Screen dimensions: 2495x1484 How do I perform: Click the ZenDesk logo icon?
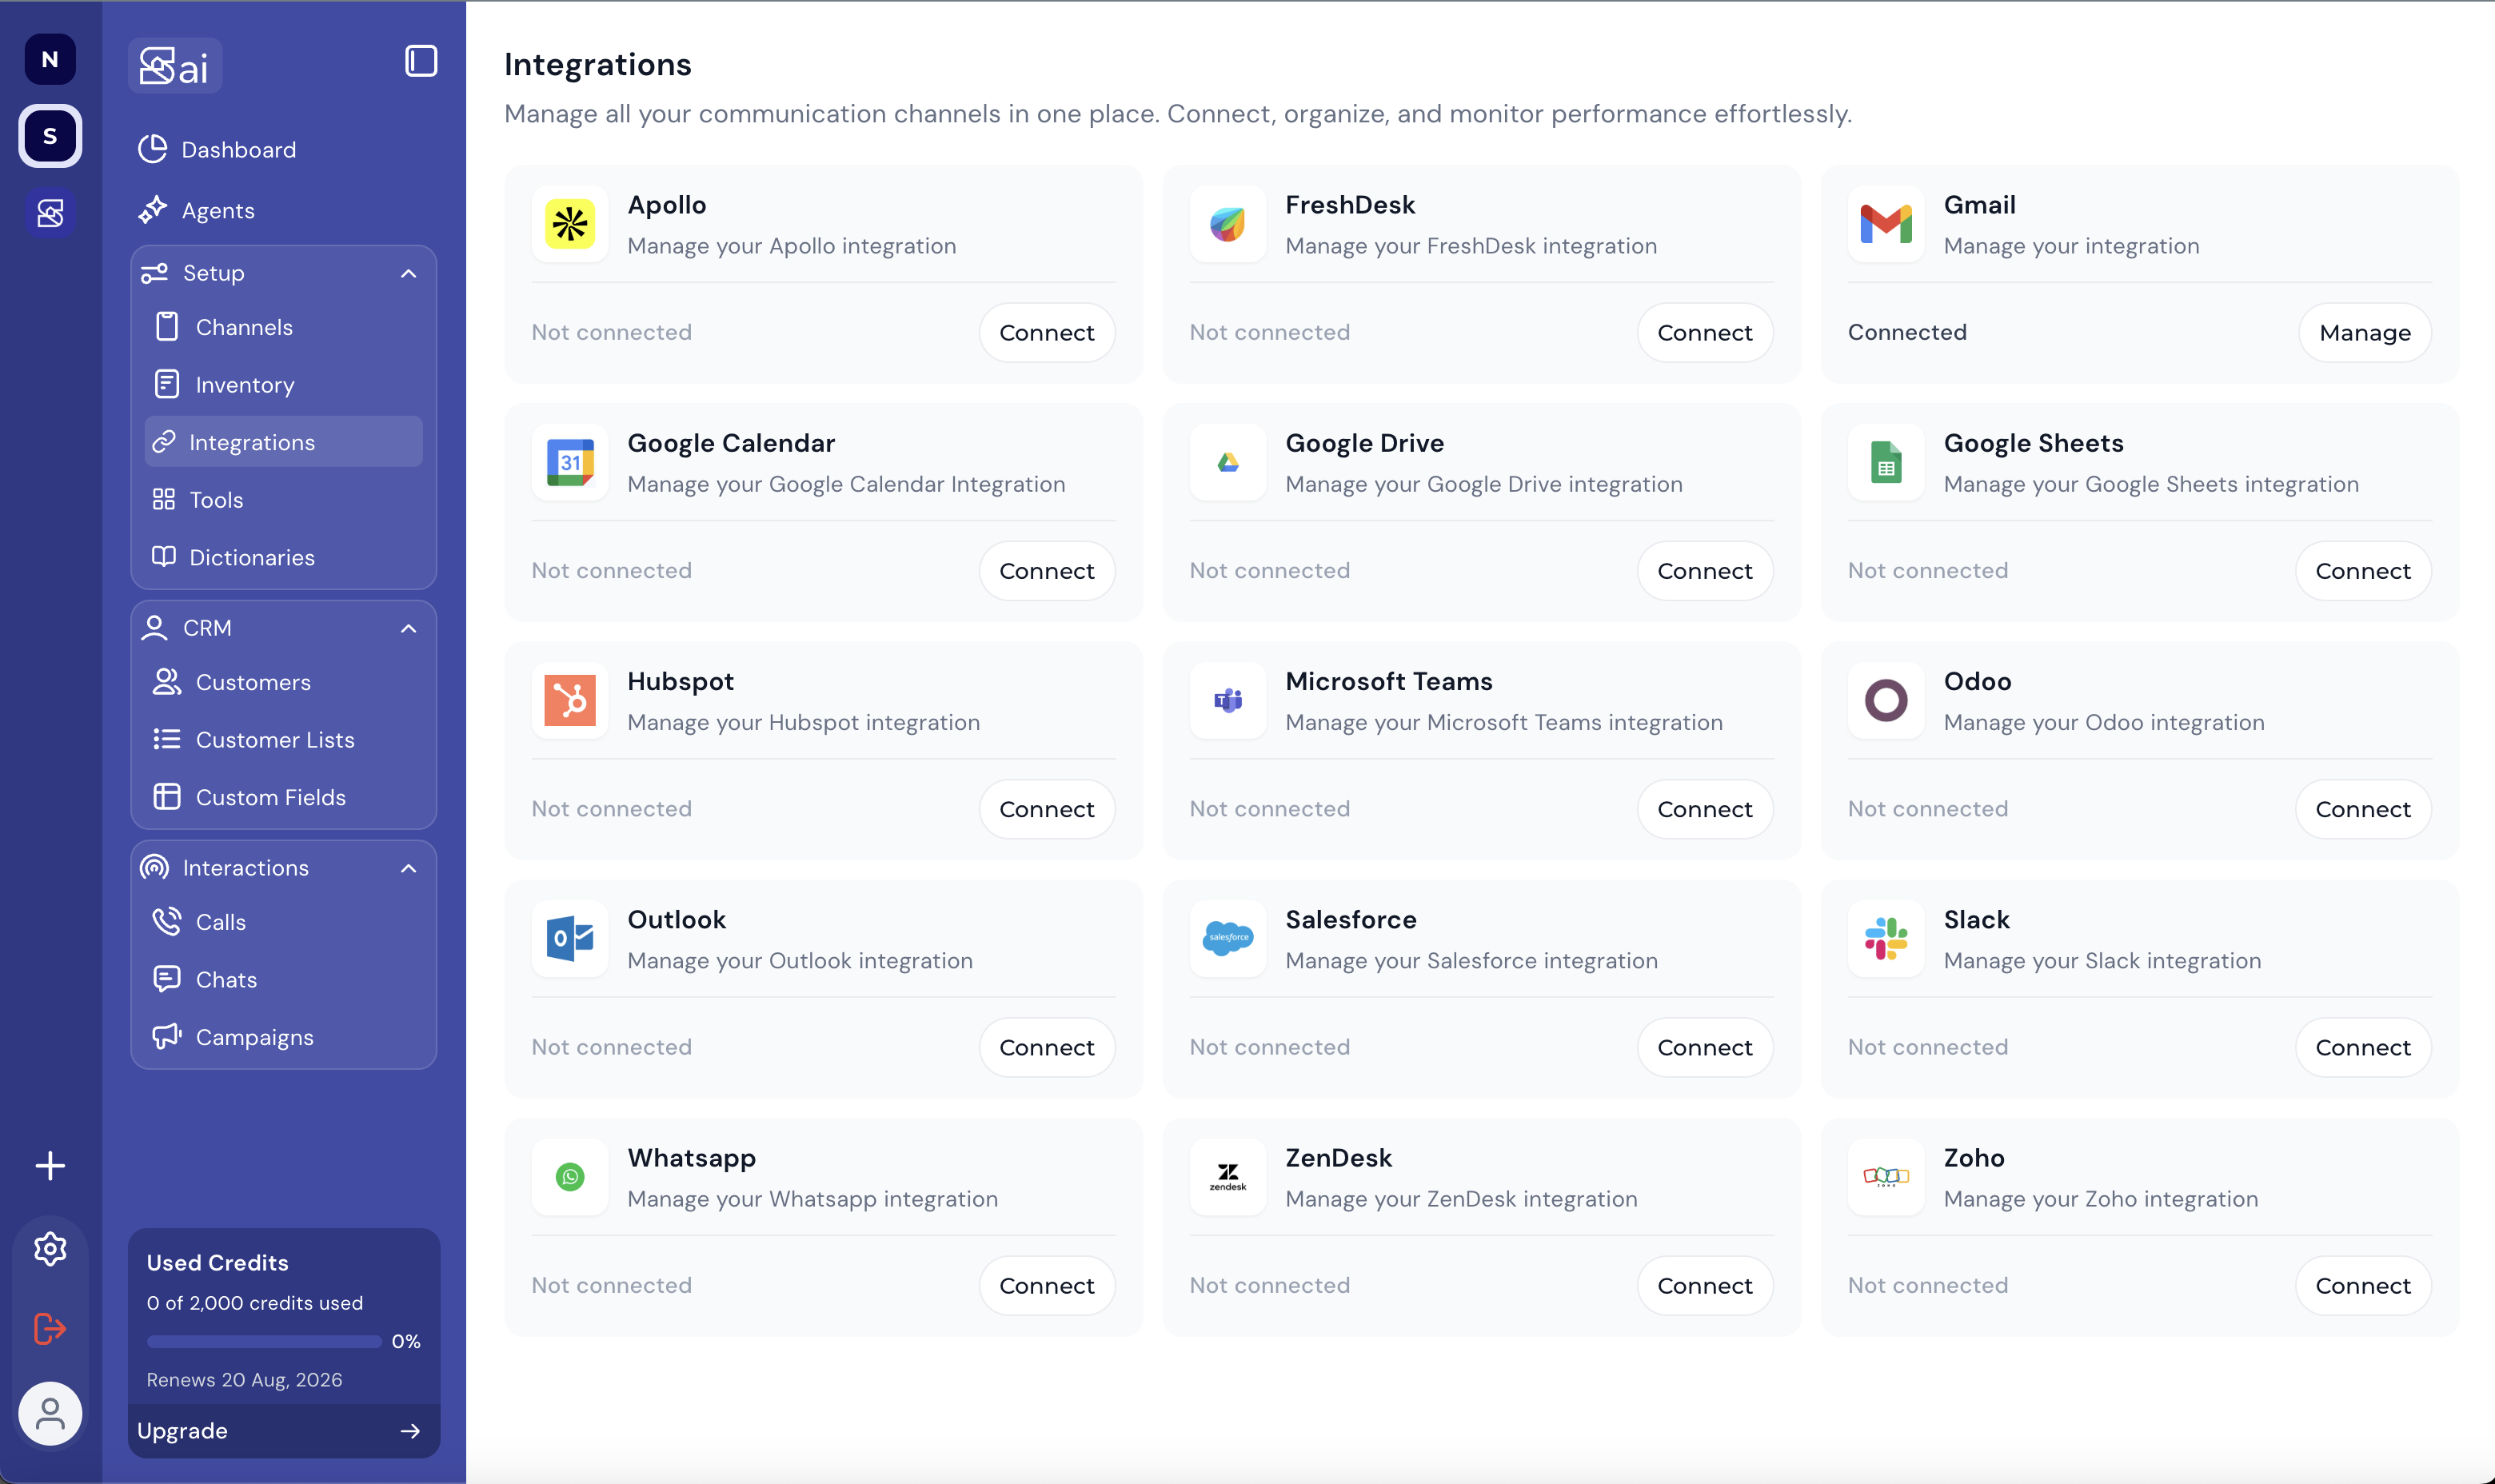[1228, 1177]
